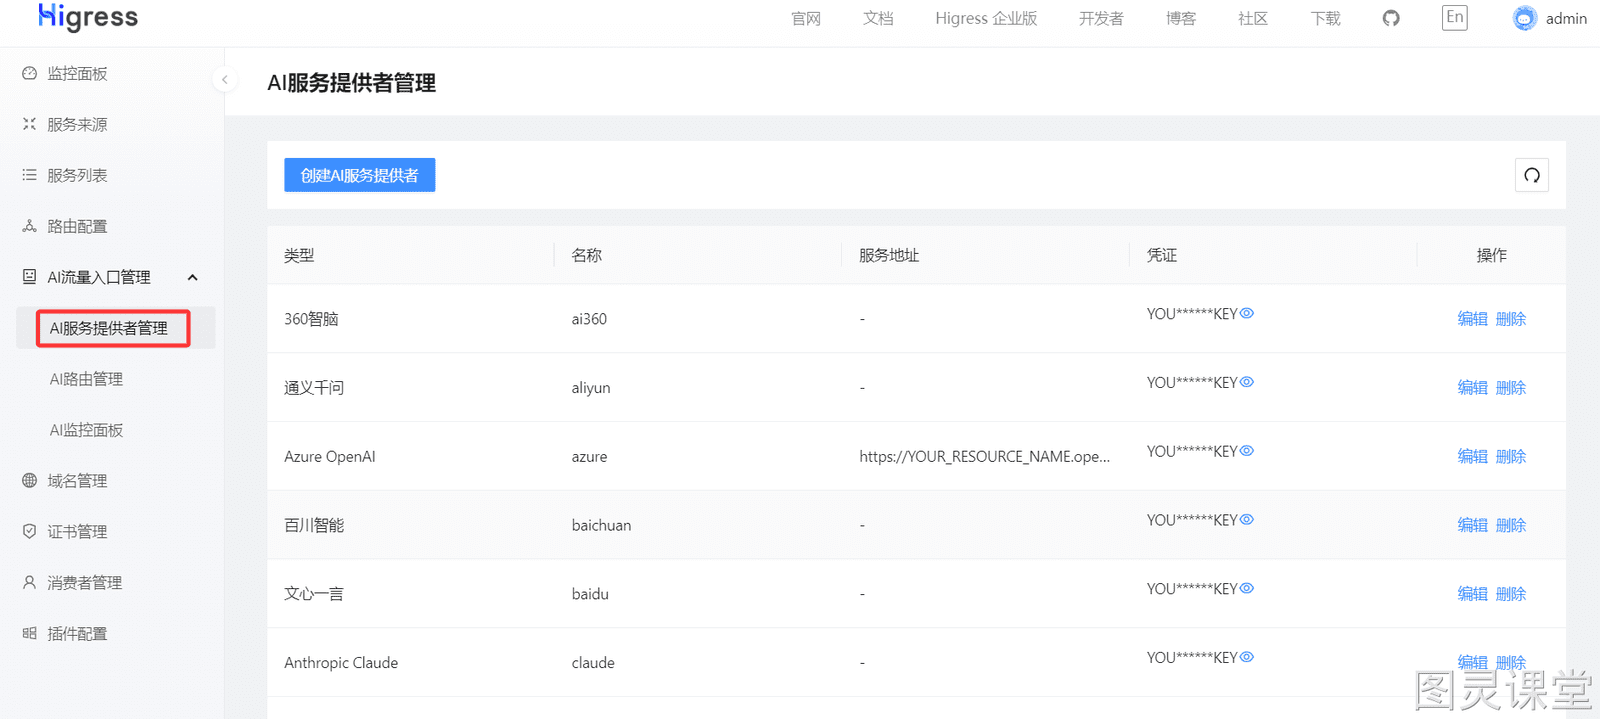Click the 证书管理 shield icon

[x=29, y=531]
